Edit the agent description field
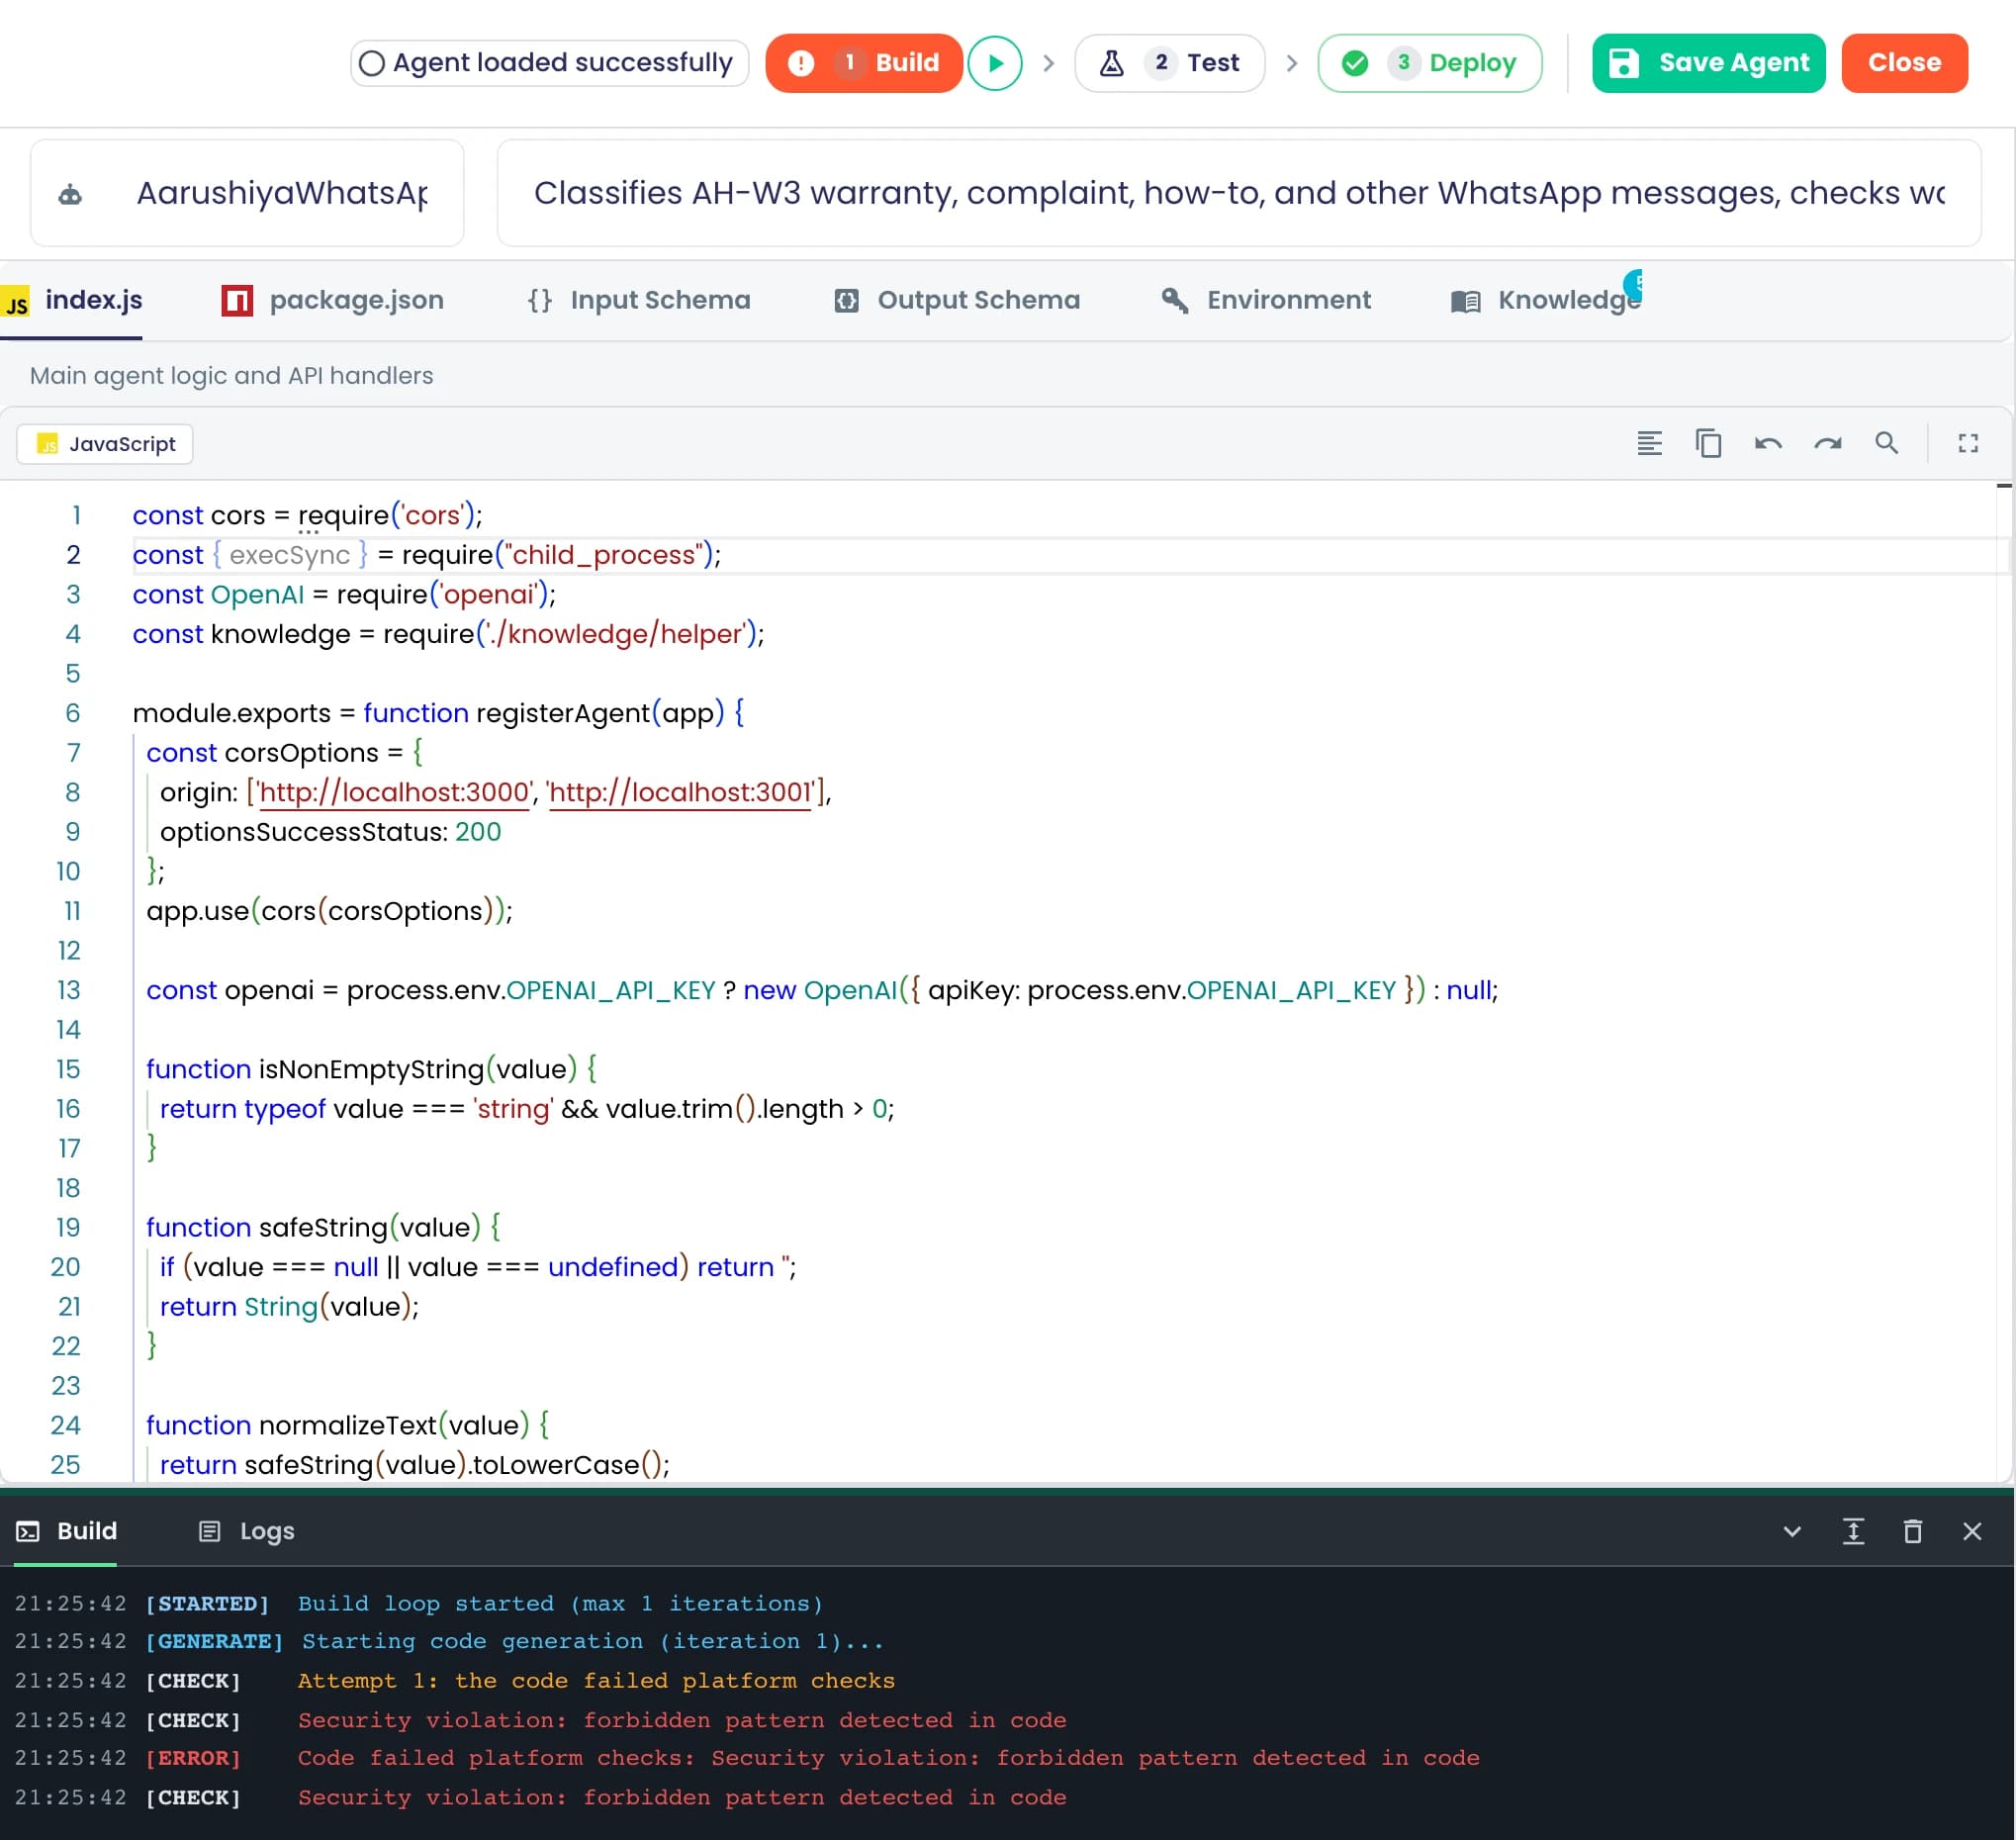Screen dimensions: 2016x1840 [x=1238, y=193]
